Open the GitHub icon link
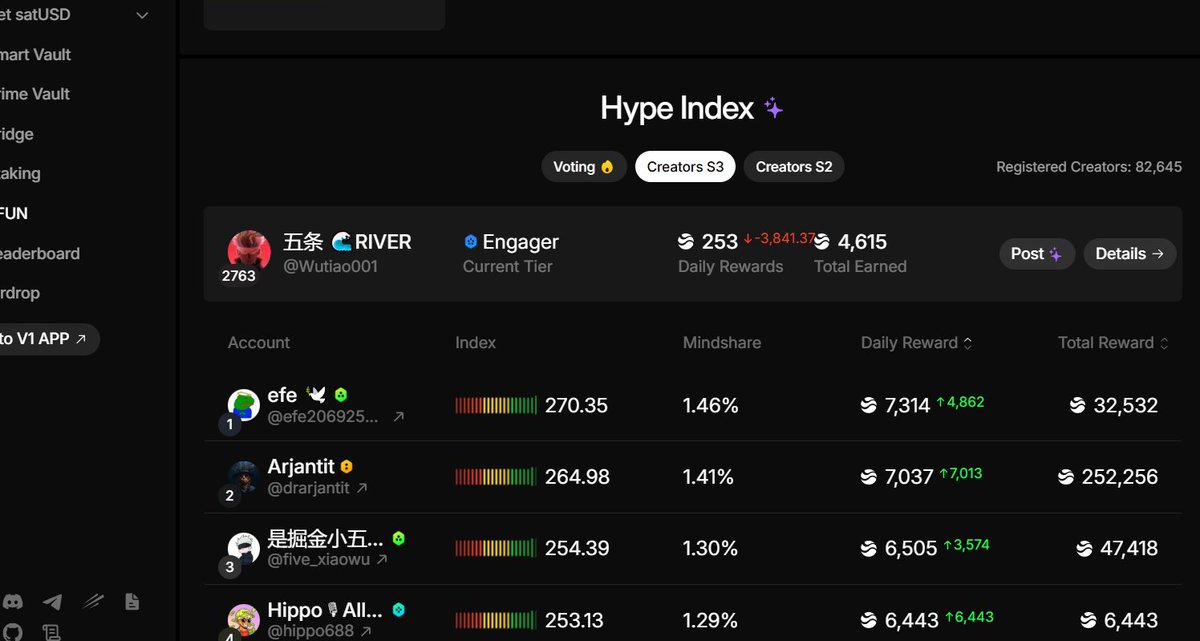1200x641 pixels. pyautogui.click(x=13, y=632)
